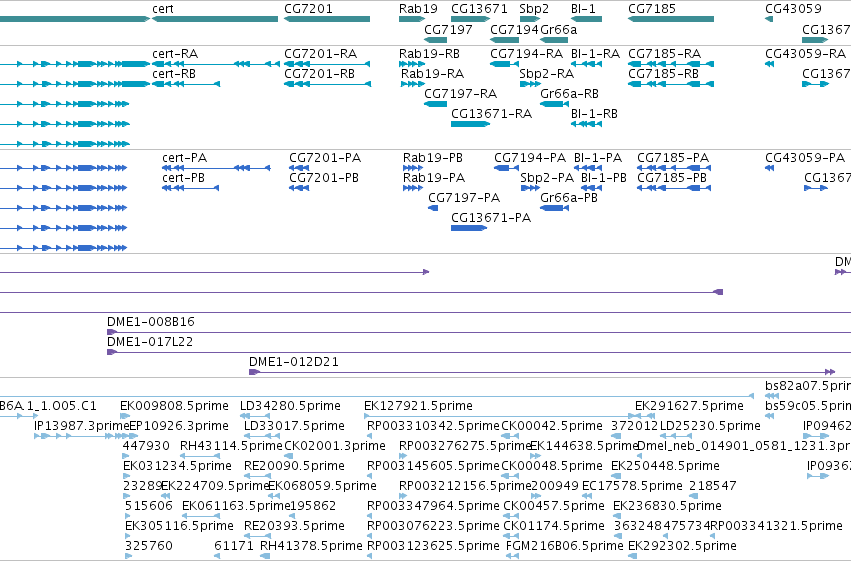Click the RE20090.5prime EST label
Screen dimensions: 851x561
point(294,466)
